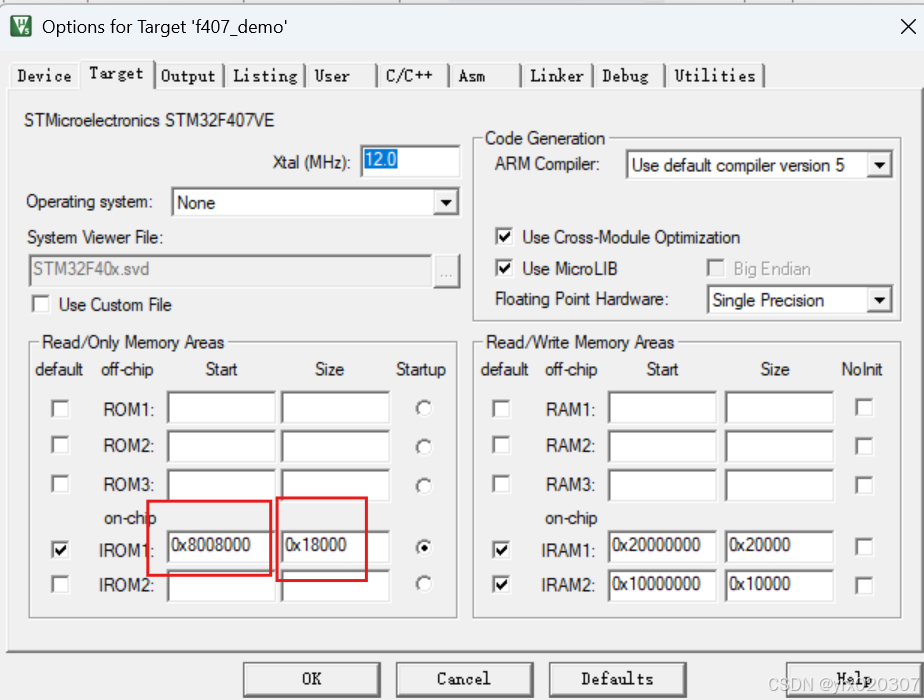Toggle the IRAM2 default checkbox
Viewport: 924px width, 700px height.
pyautogui.click(x=501, y=585)
